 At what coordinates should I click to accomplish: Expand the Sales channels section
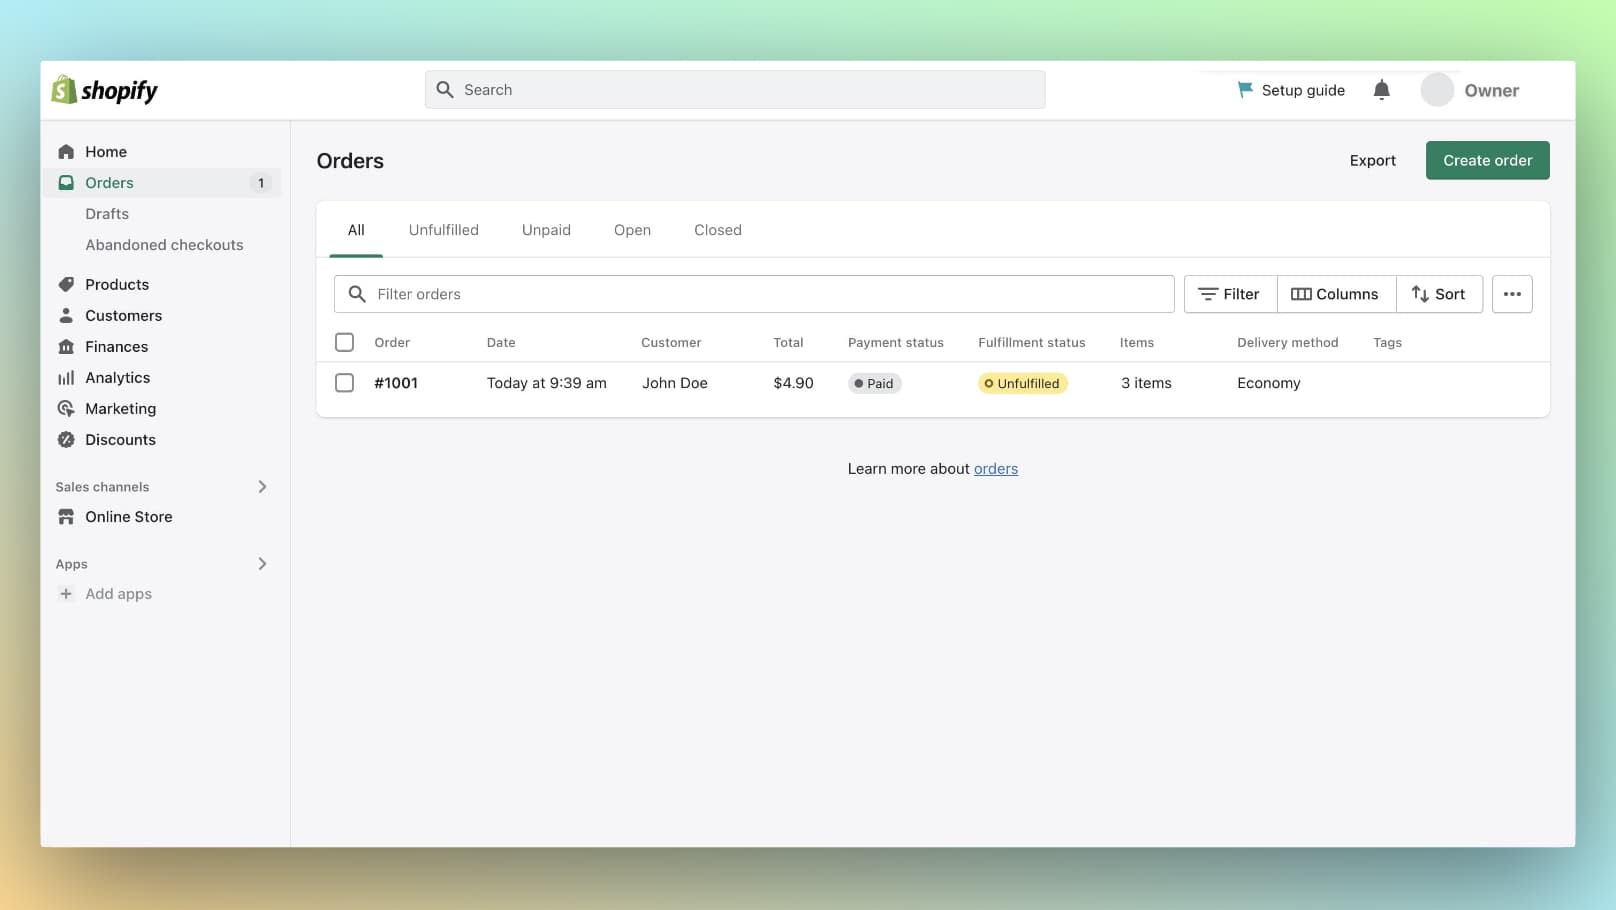click(262, 487)
